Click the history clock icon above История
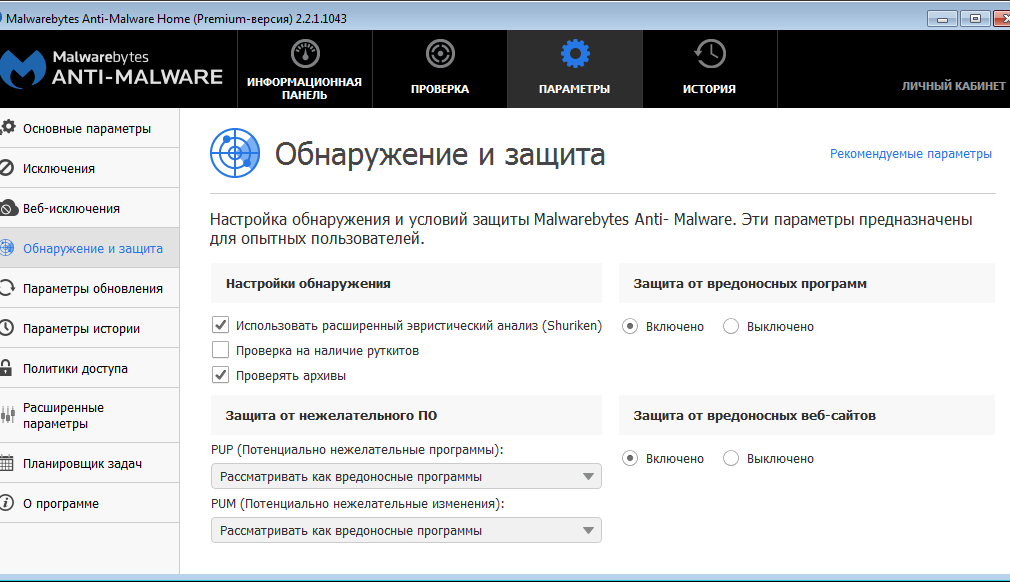This screenshot has height=582, width=1010. [x=710, y=54]
